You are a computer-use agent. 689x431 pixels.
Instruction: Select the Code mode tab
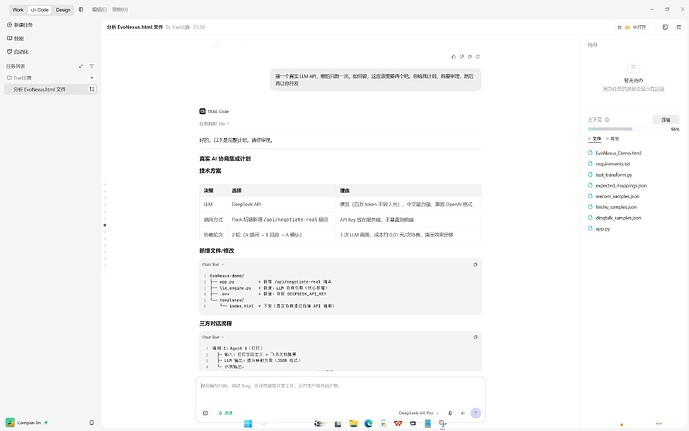(x=40, y=10)
